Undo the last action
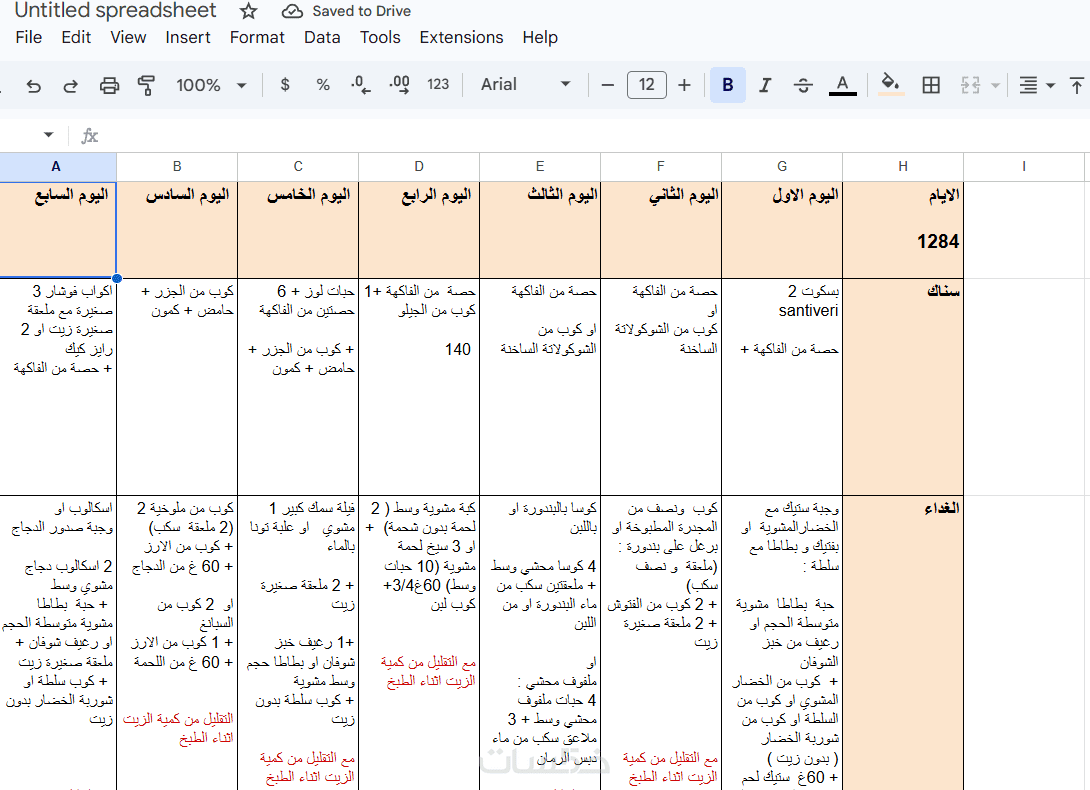 33,86
